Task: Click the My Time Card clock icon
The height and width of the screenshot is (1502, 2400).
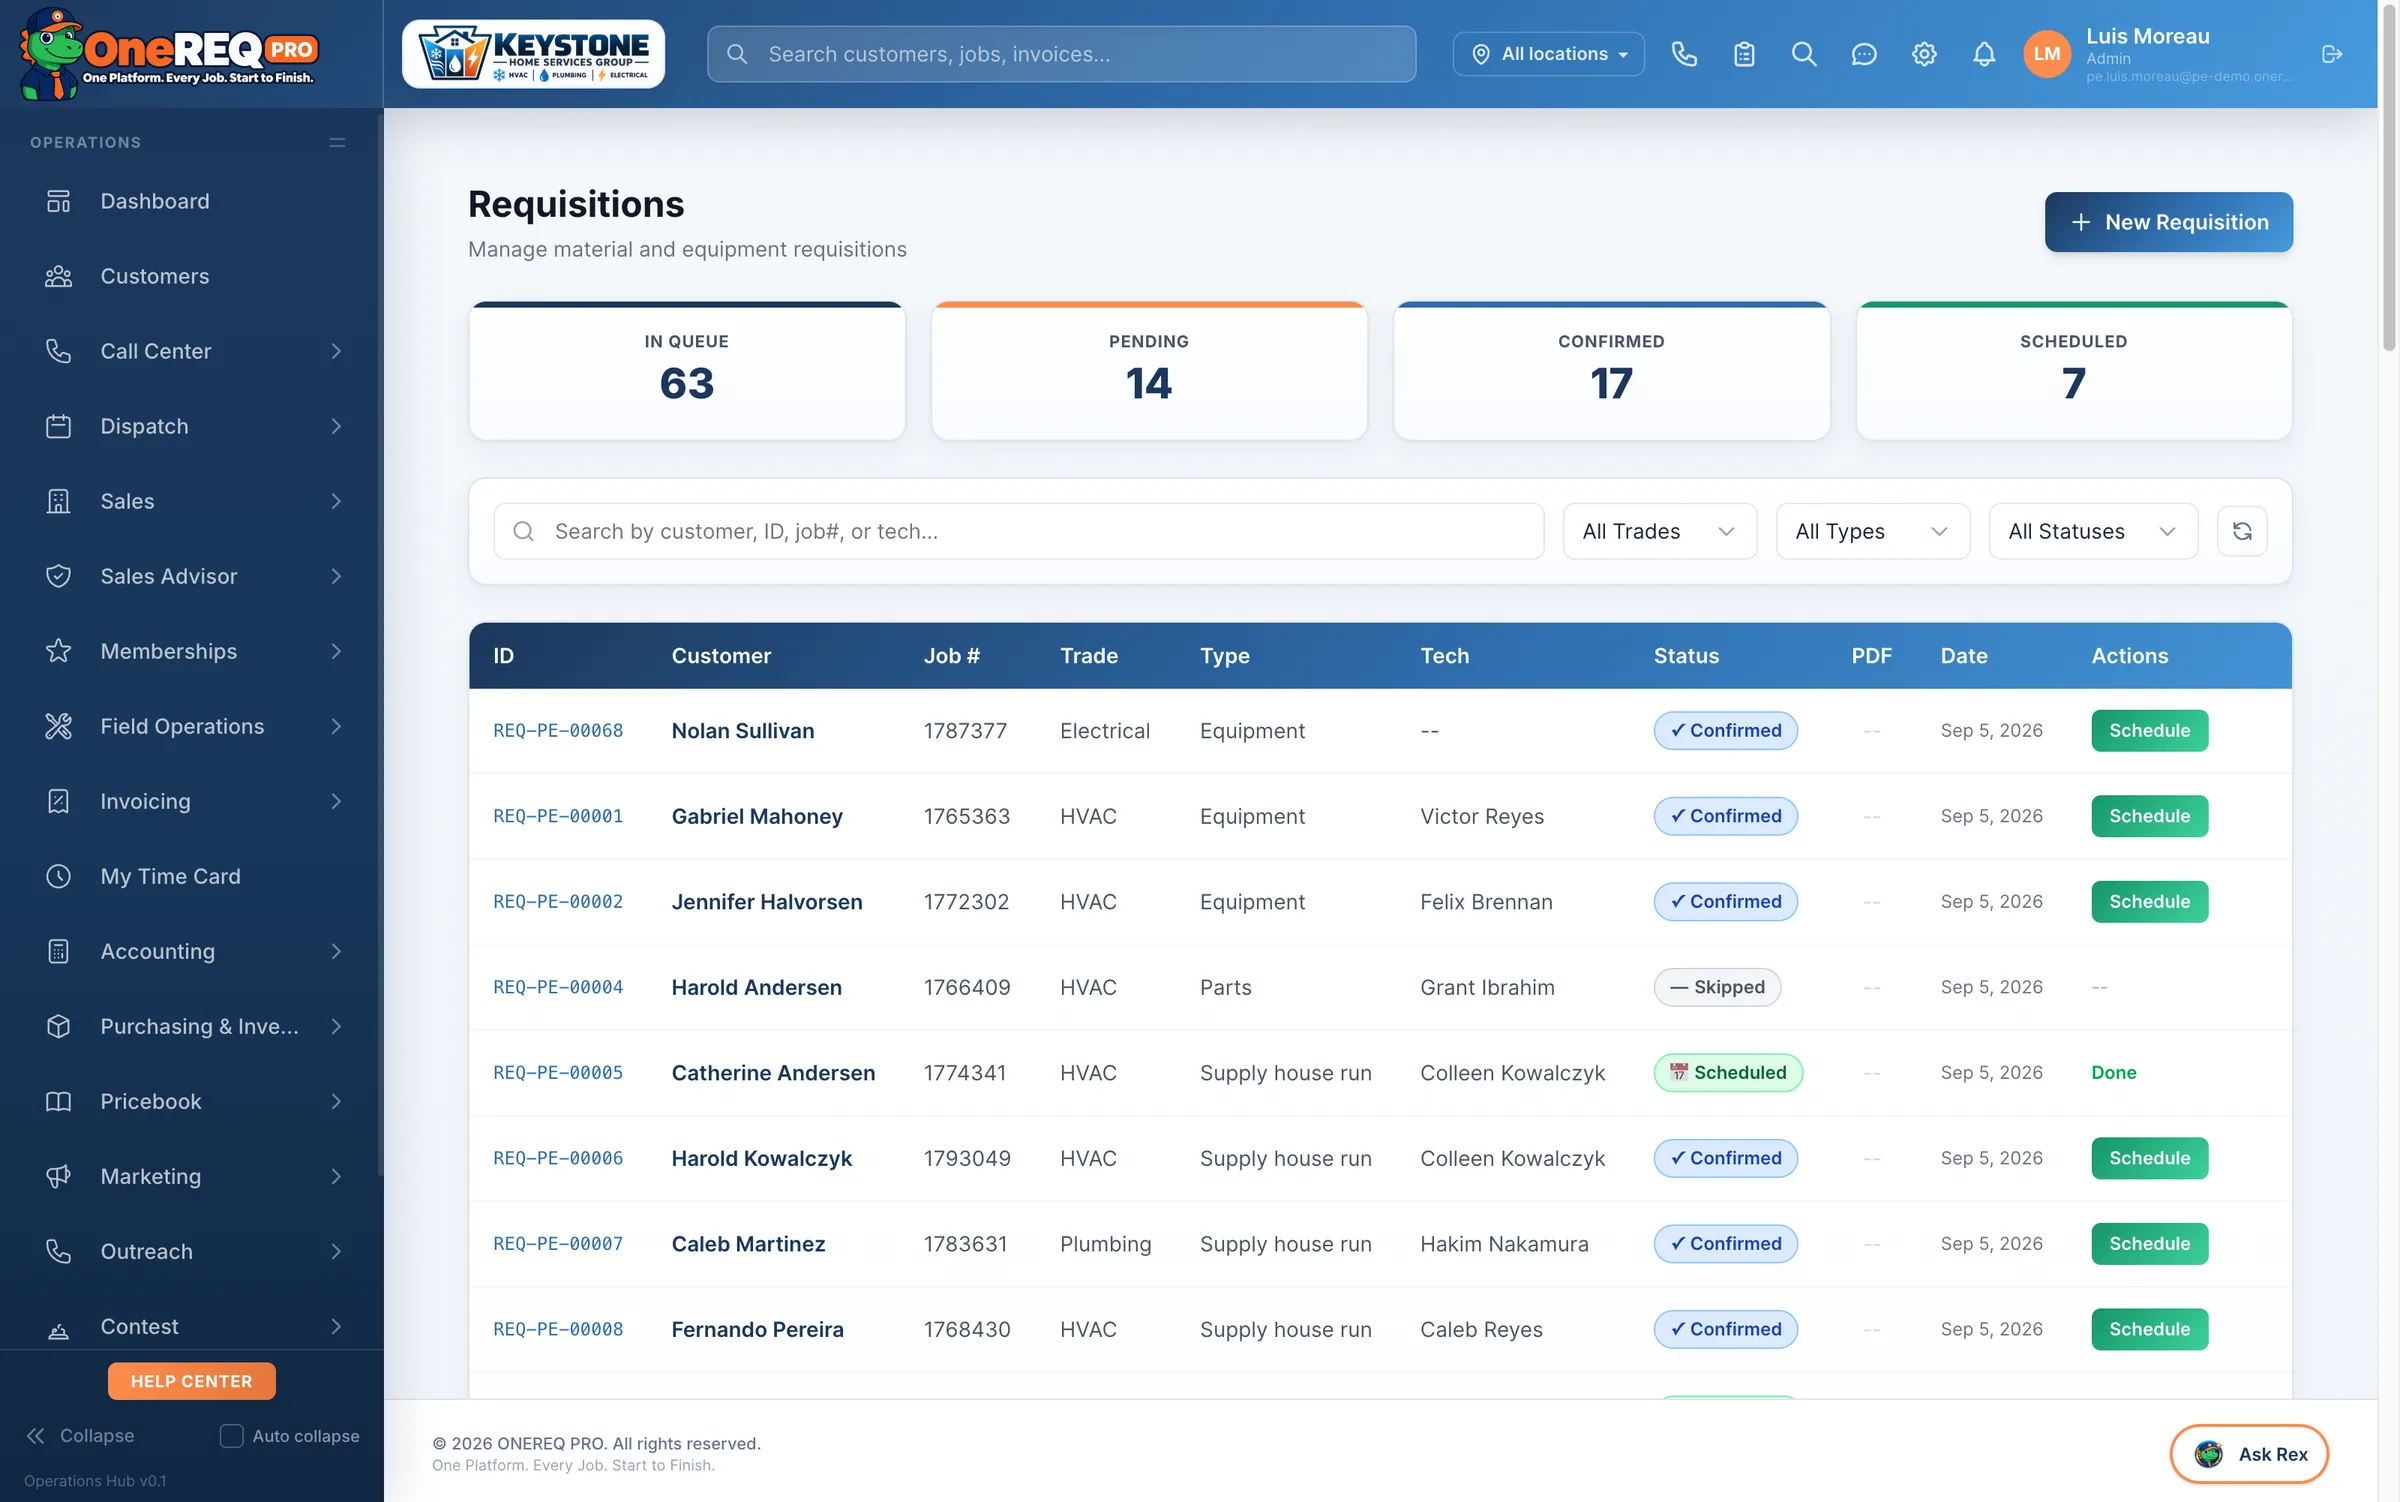Action: (x=59, y=876)
